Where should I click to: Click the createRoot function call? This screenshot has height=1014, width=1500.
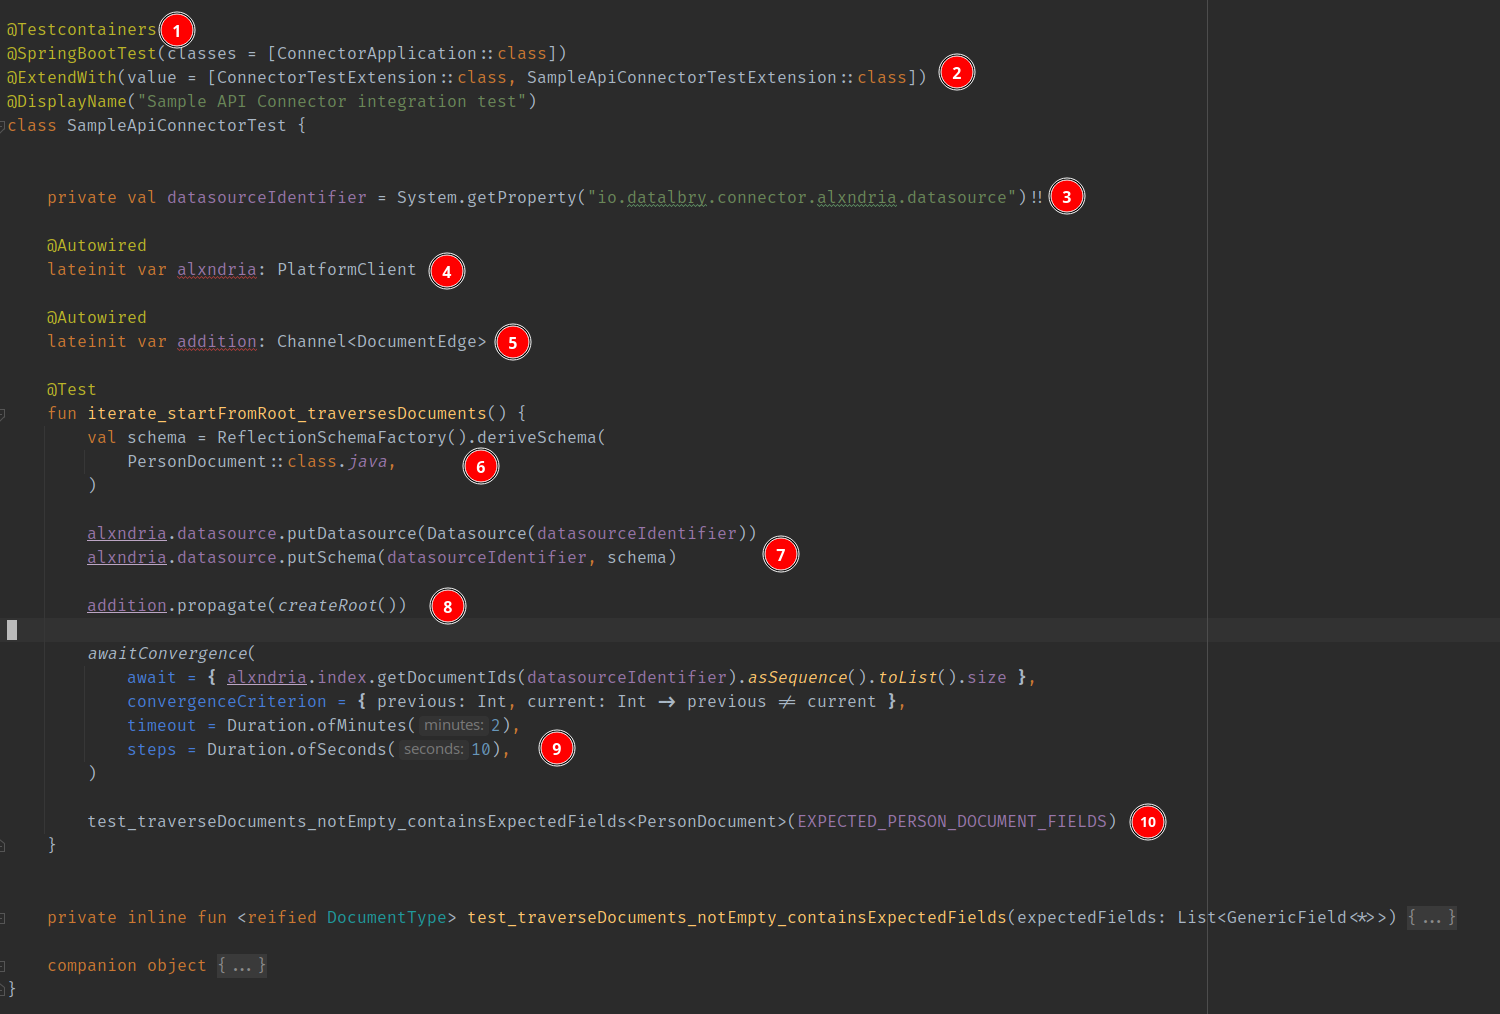(x=327, y=606)
